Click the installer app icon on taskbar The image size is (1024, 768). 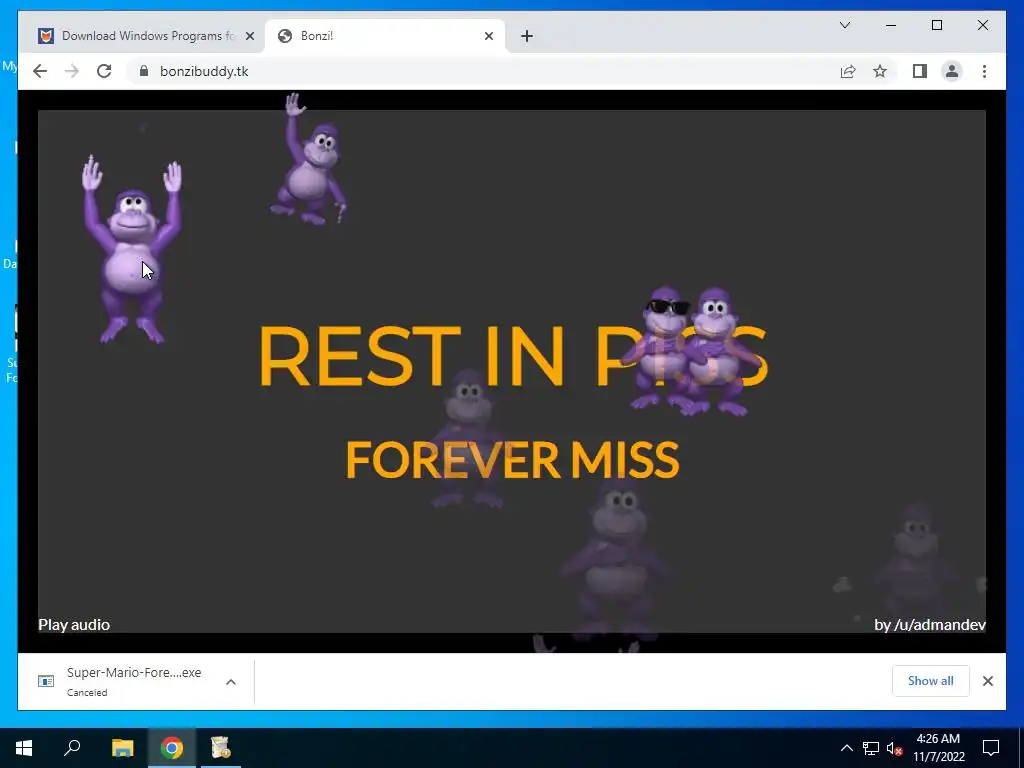tap(221, 748)
